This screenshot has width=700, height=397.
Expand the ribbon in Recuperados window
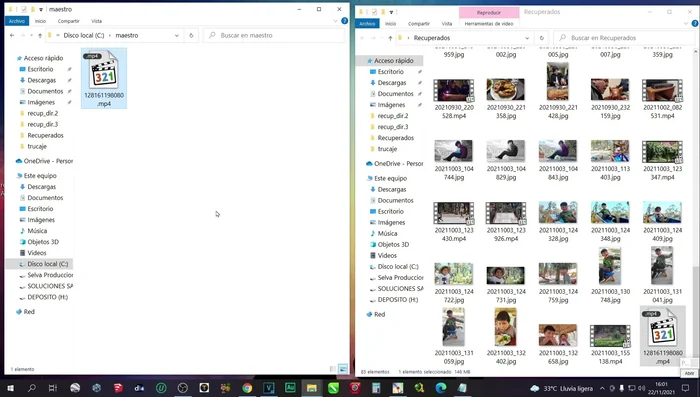686,23
